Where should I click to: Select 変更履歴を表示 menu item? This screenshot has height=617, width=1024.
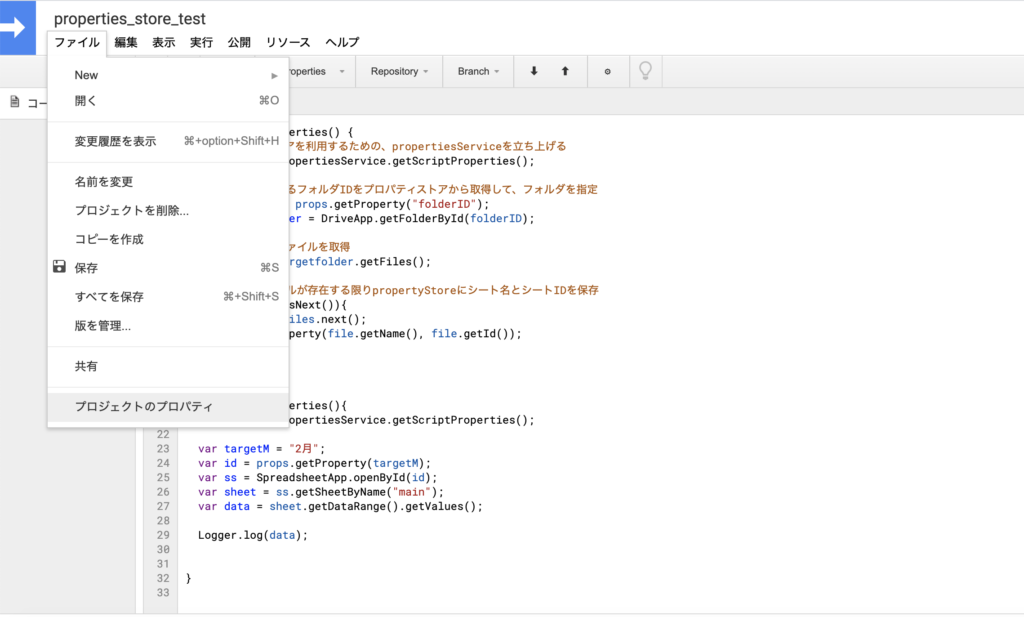(x=168, y=141)
